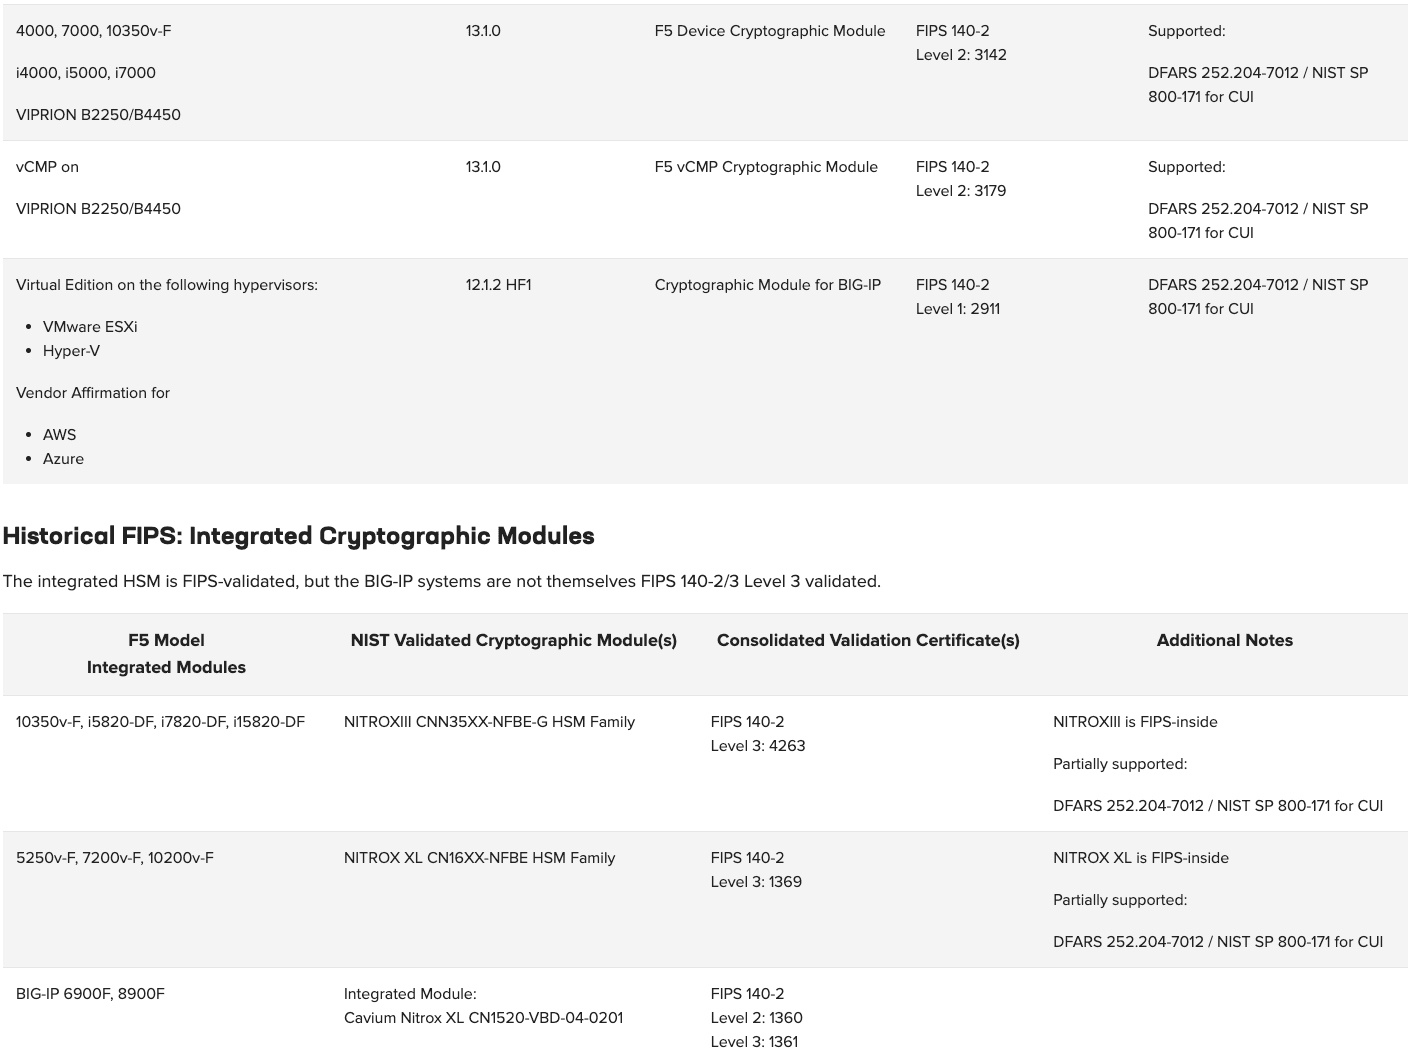Select the AWS bullet item
The height and width of the screenshot is (1059, 1408).
(x=59, y=435)
